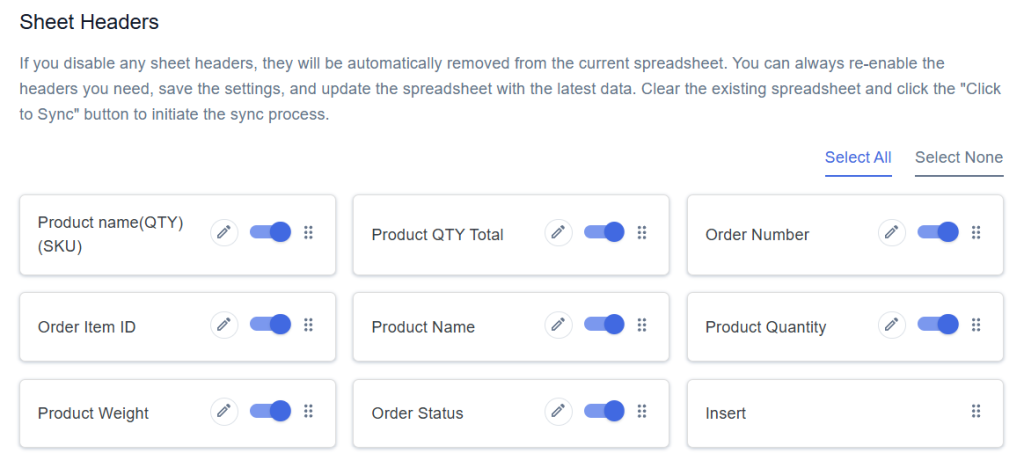
Task: Edit the Order Item ID header
Action: [224, 324]
